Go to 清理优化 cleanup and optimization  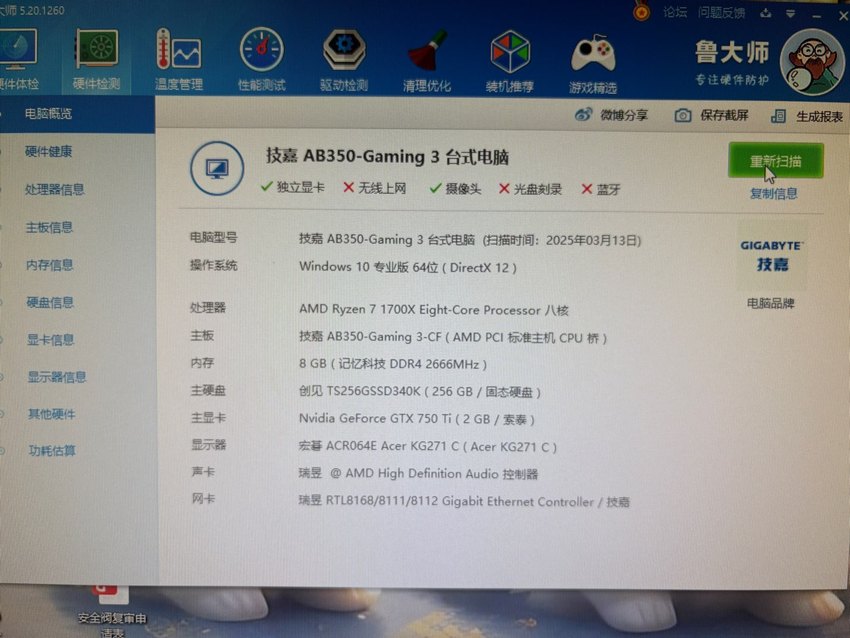[x=427, y=61]
